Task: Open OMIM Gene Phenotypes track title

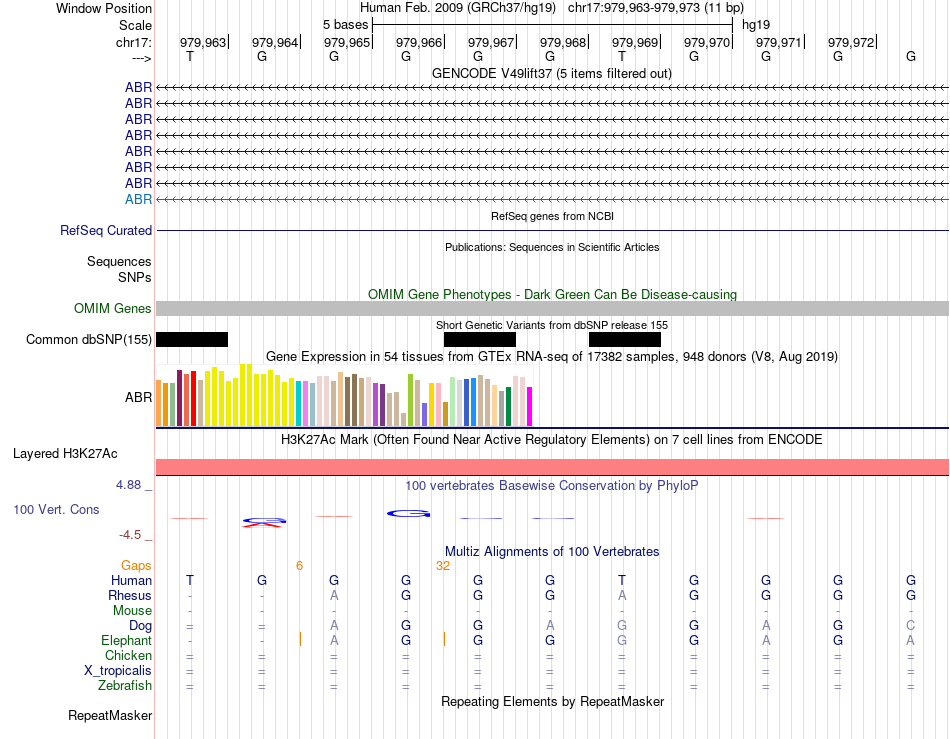Action: click(552, 294)
